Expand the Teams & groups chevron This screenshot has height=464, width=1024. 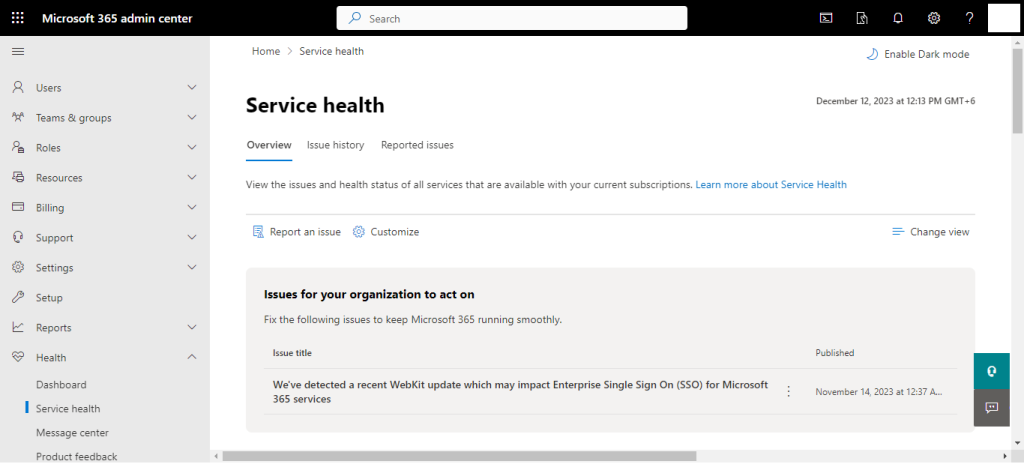(x=192, y=118)
